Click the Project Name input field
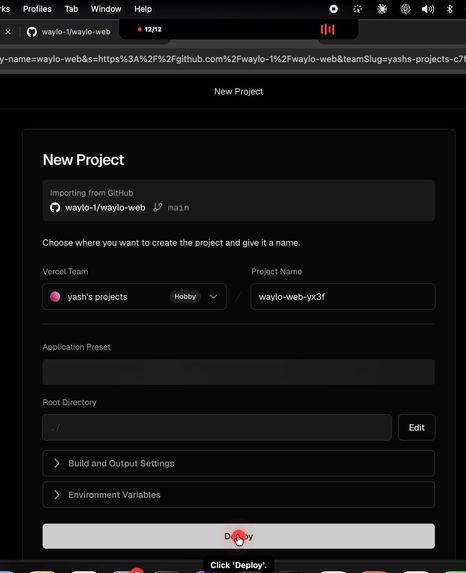 tap(343, 296)
